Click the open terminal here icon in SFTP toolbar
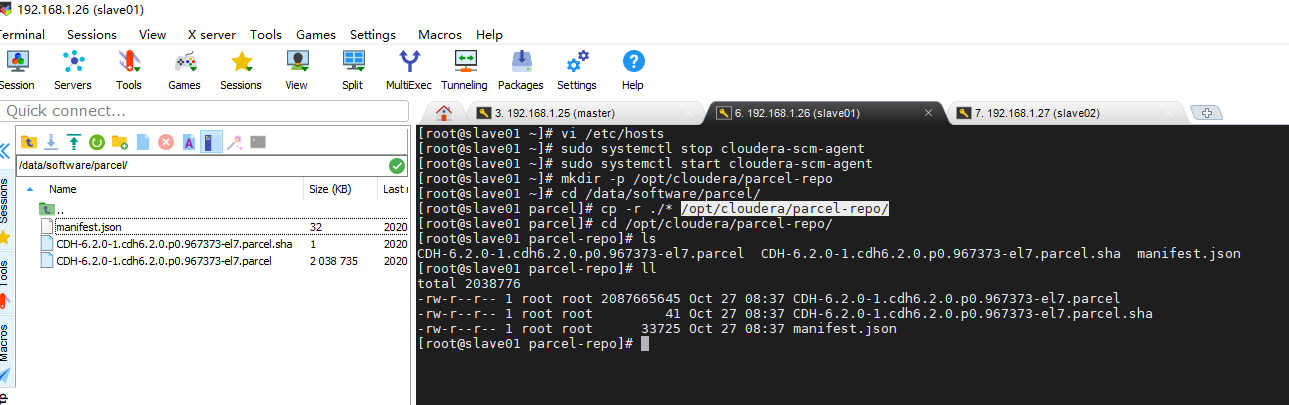The image size is (1289, 405). click(x=258, y=142)
